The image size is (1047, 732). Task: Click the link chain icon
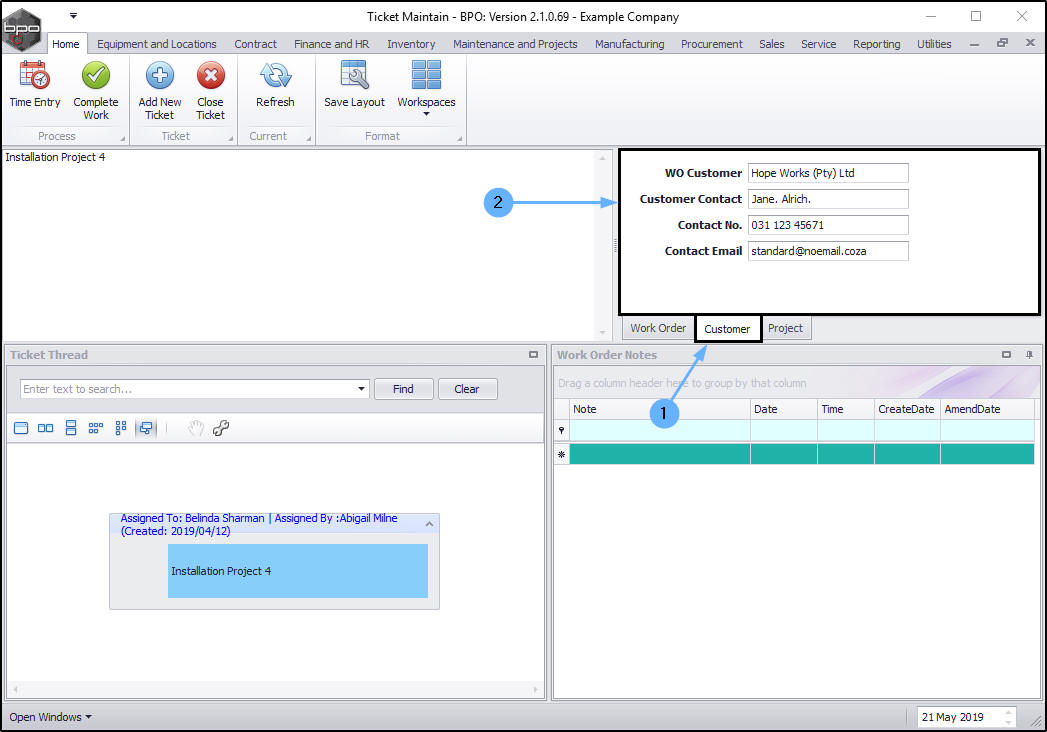coord(221,428)
